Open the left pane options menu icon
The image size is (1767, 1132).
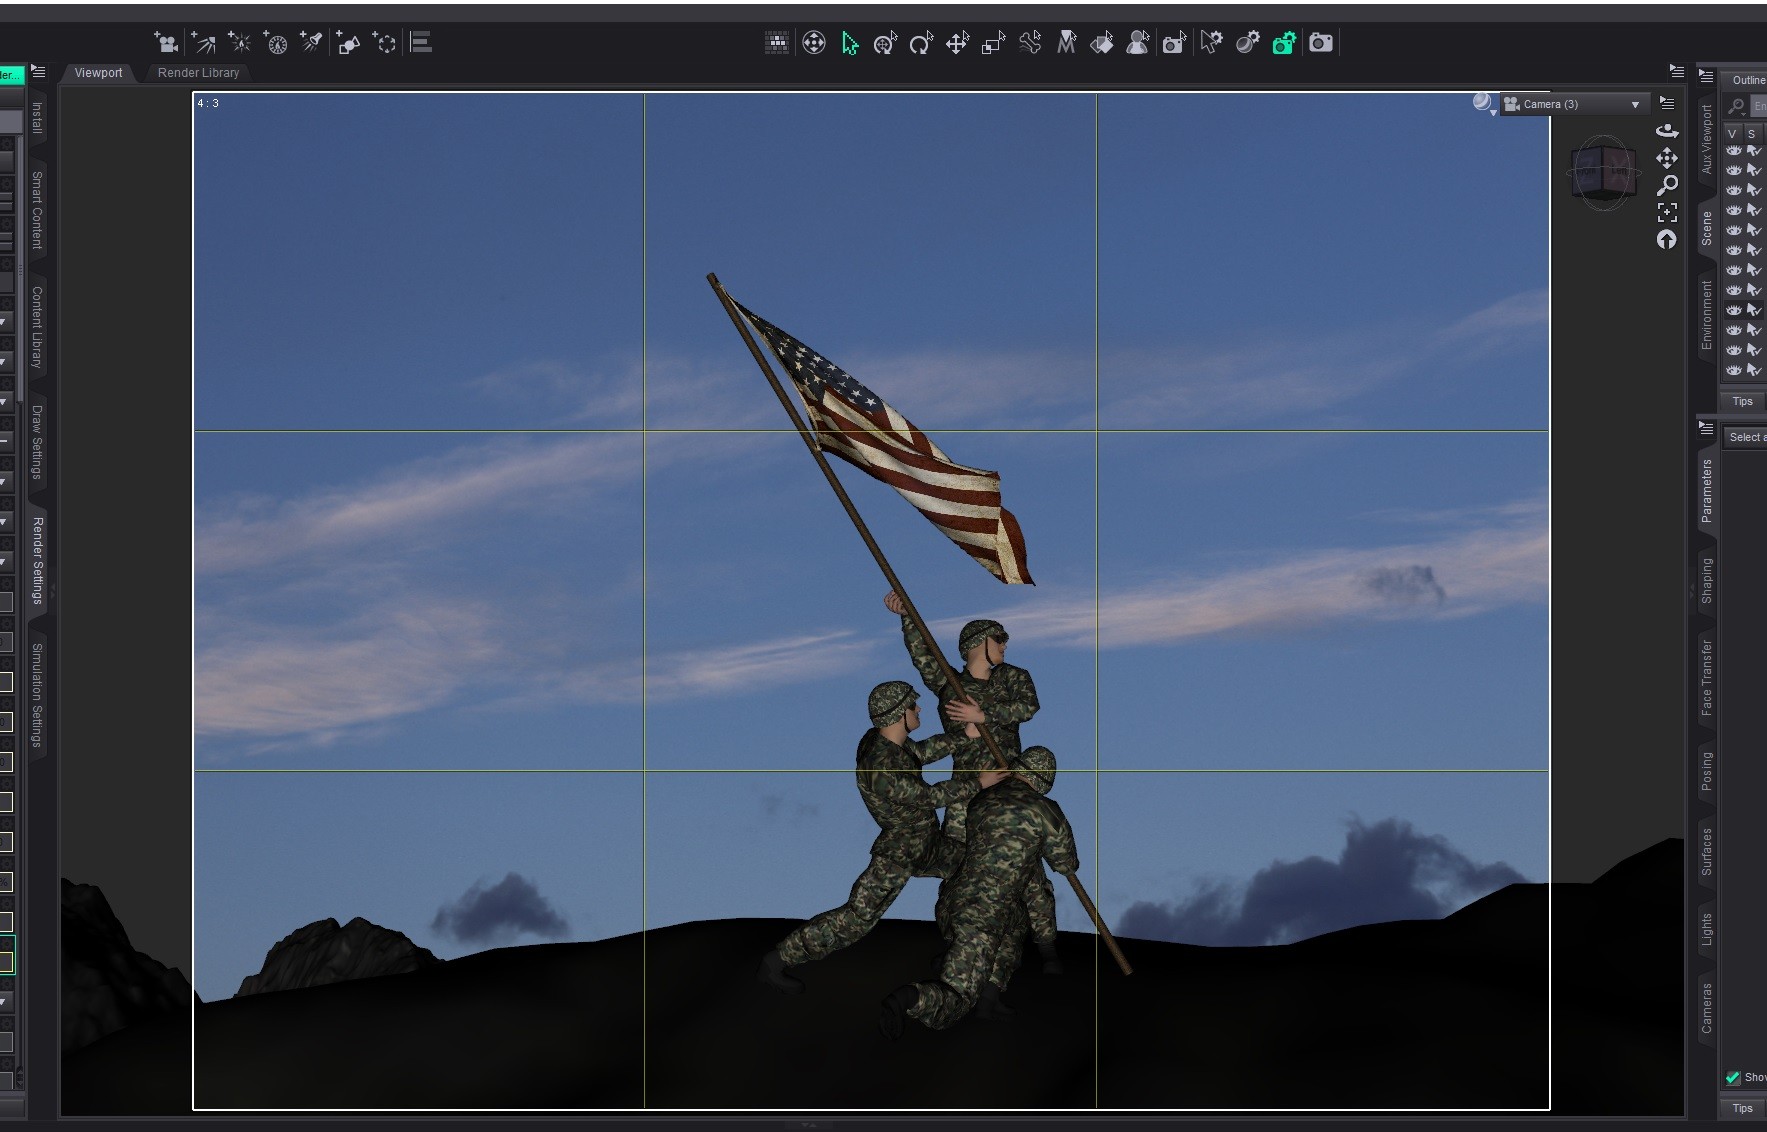pos(38,71)
